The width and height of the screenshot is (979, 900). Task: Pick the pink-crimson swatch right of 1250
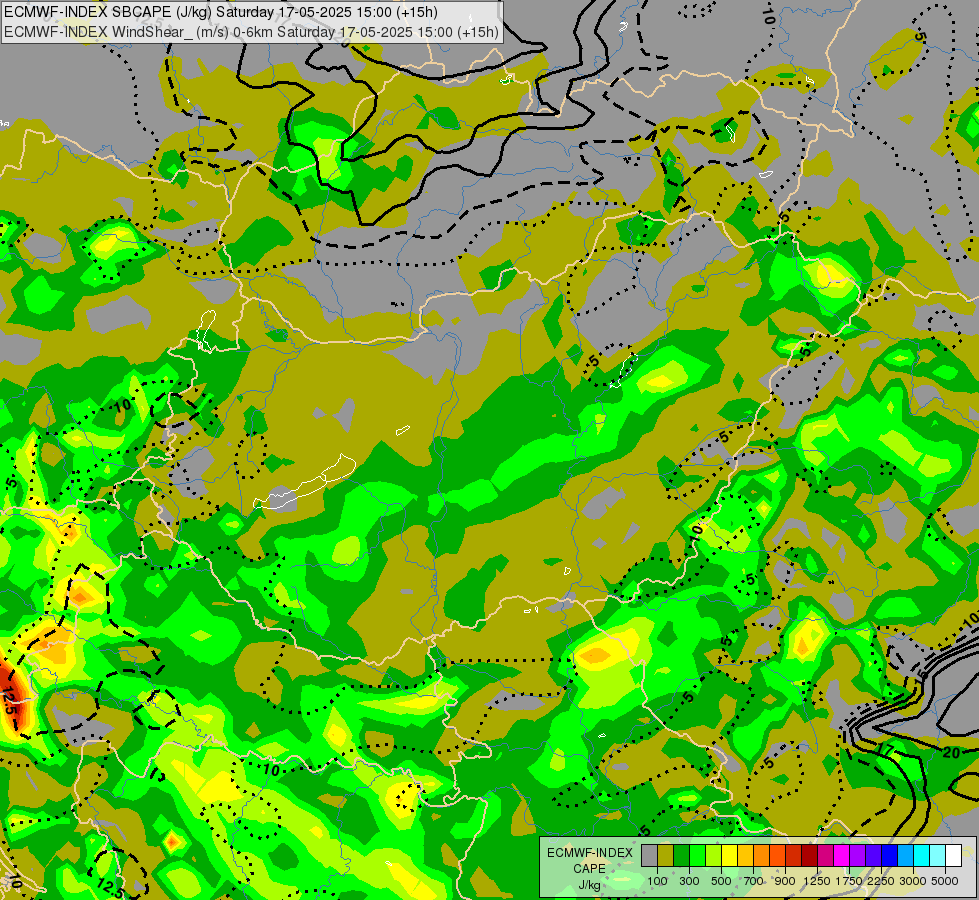[825, 855]
